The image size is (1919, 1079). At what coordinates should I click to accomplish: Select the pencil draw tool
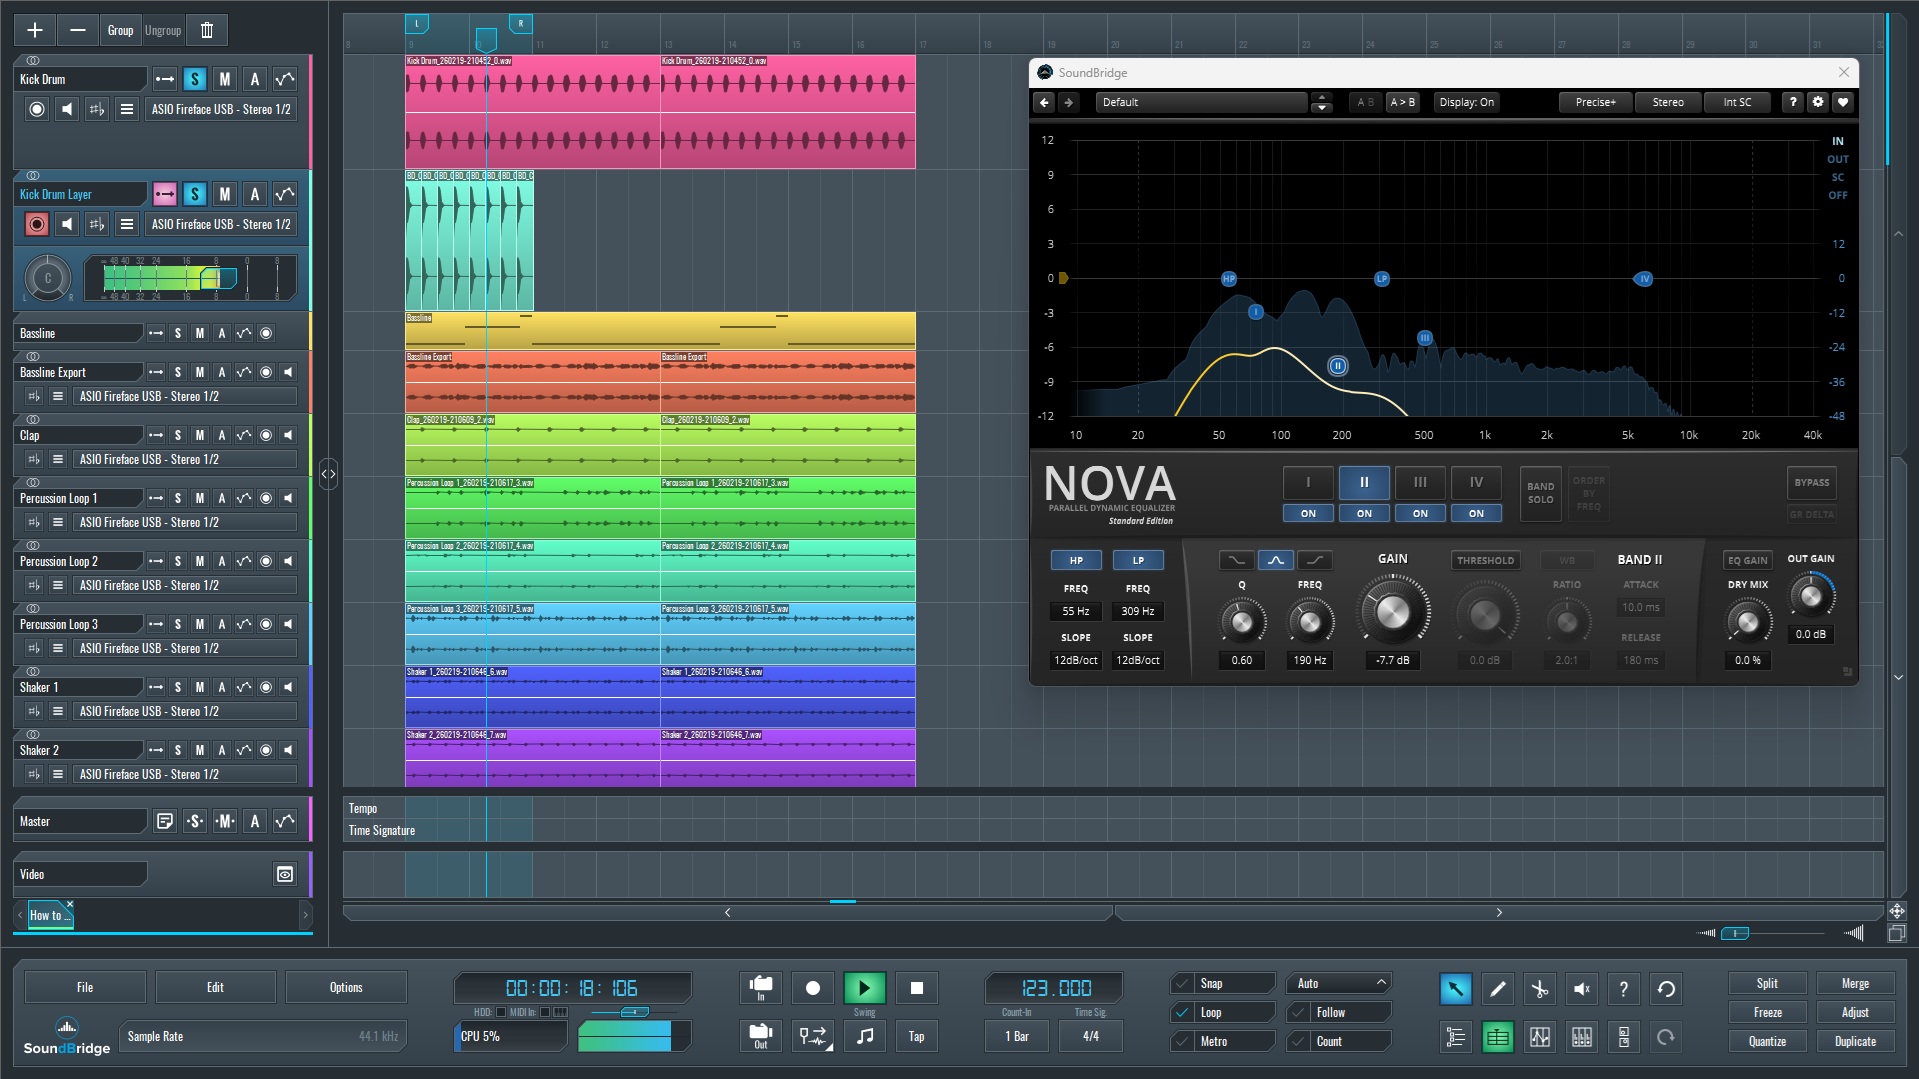1498,989
